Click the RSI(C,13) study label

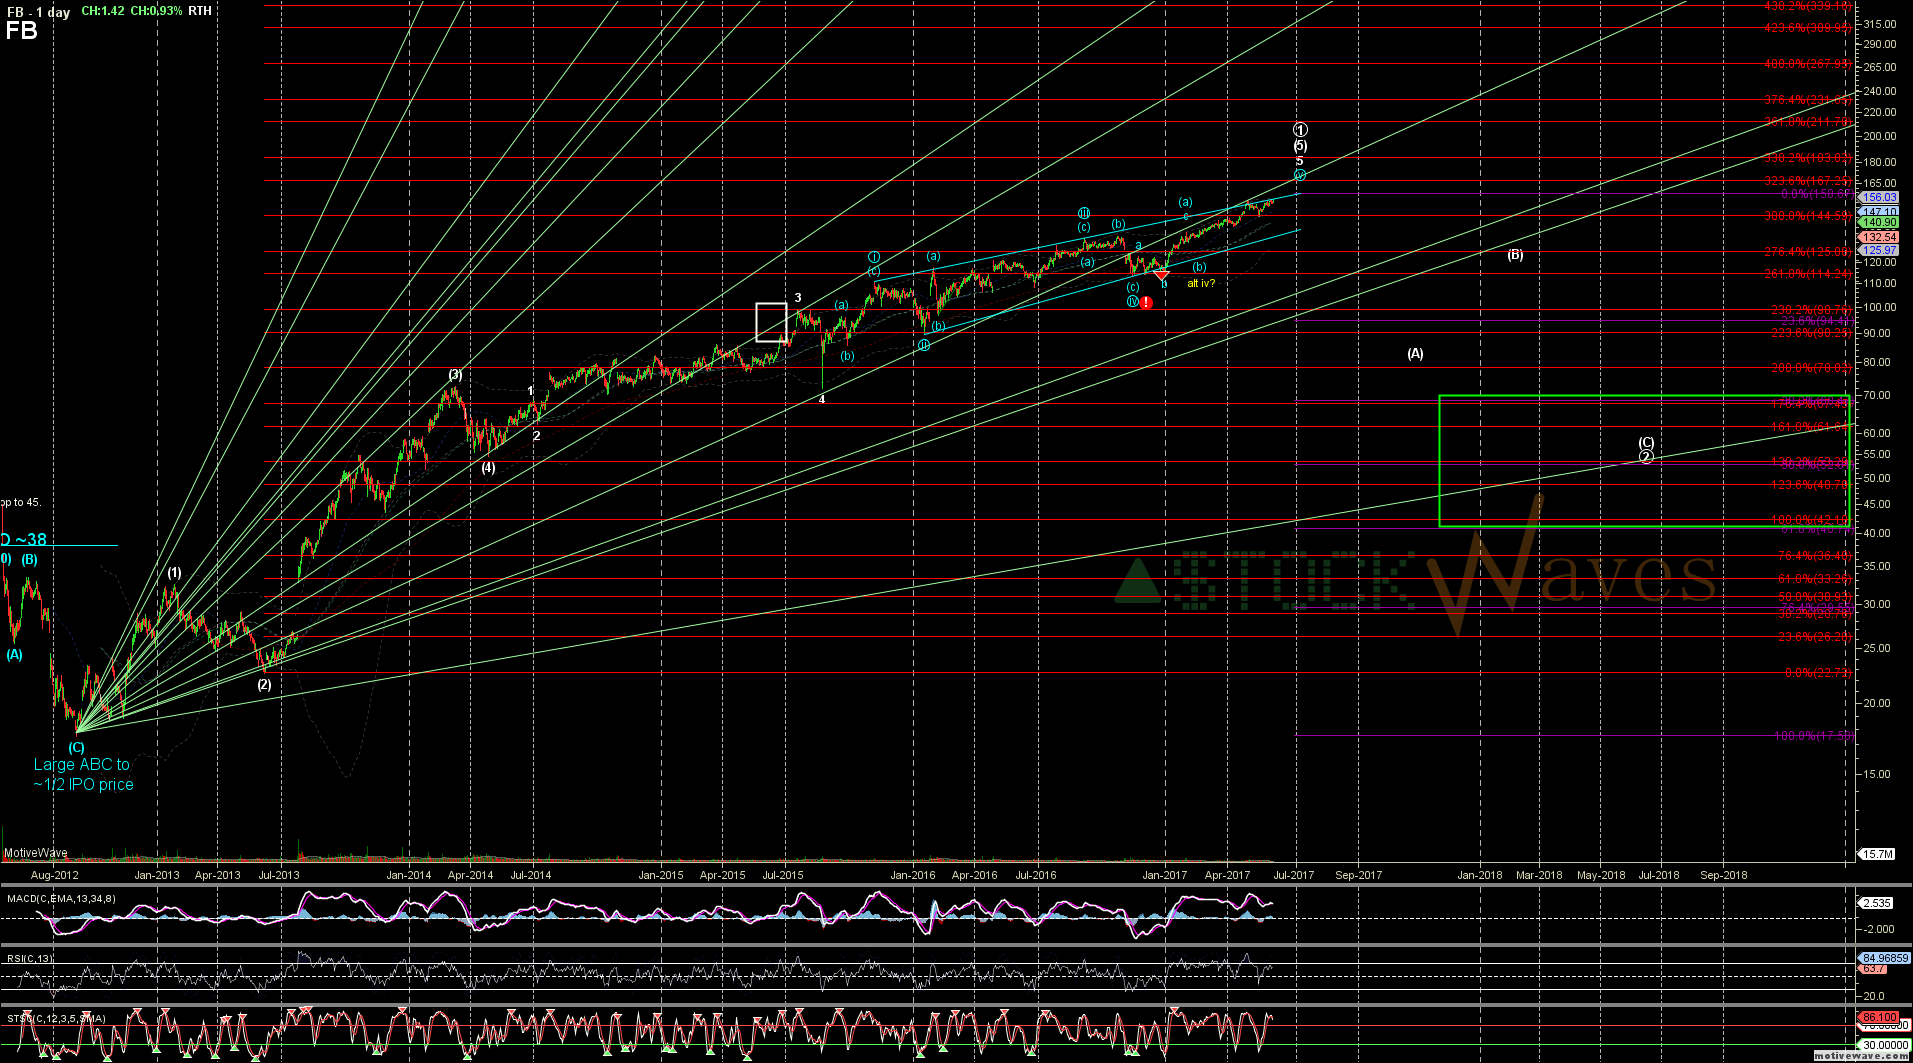(31, 958)
